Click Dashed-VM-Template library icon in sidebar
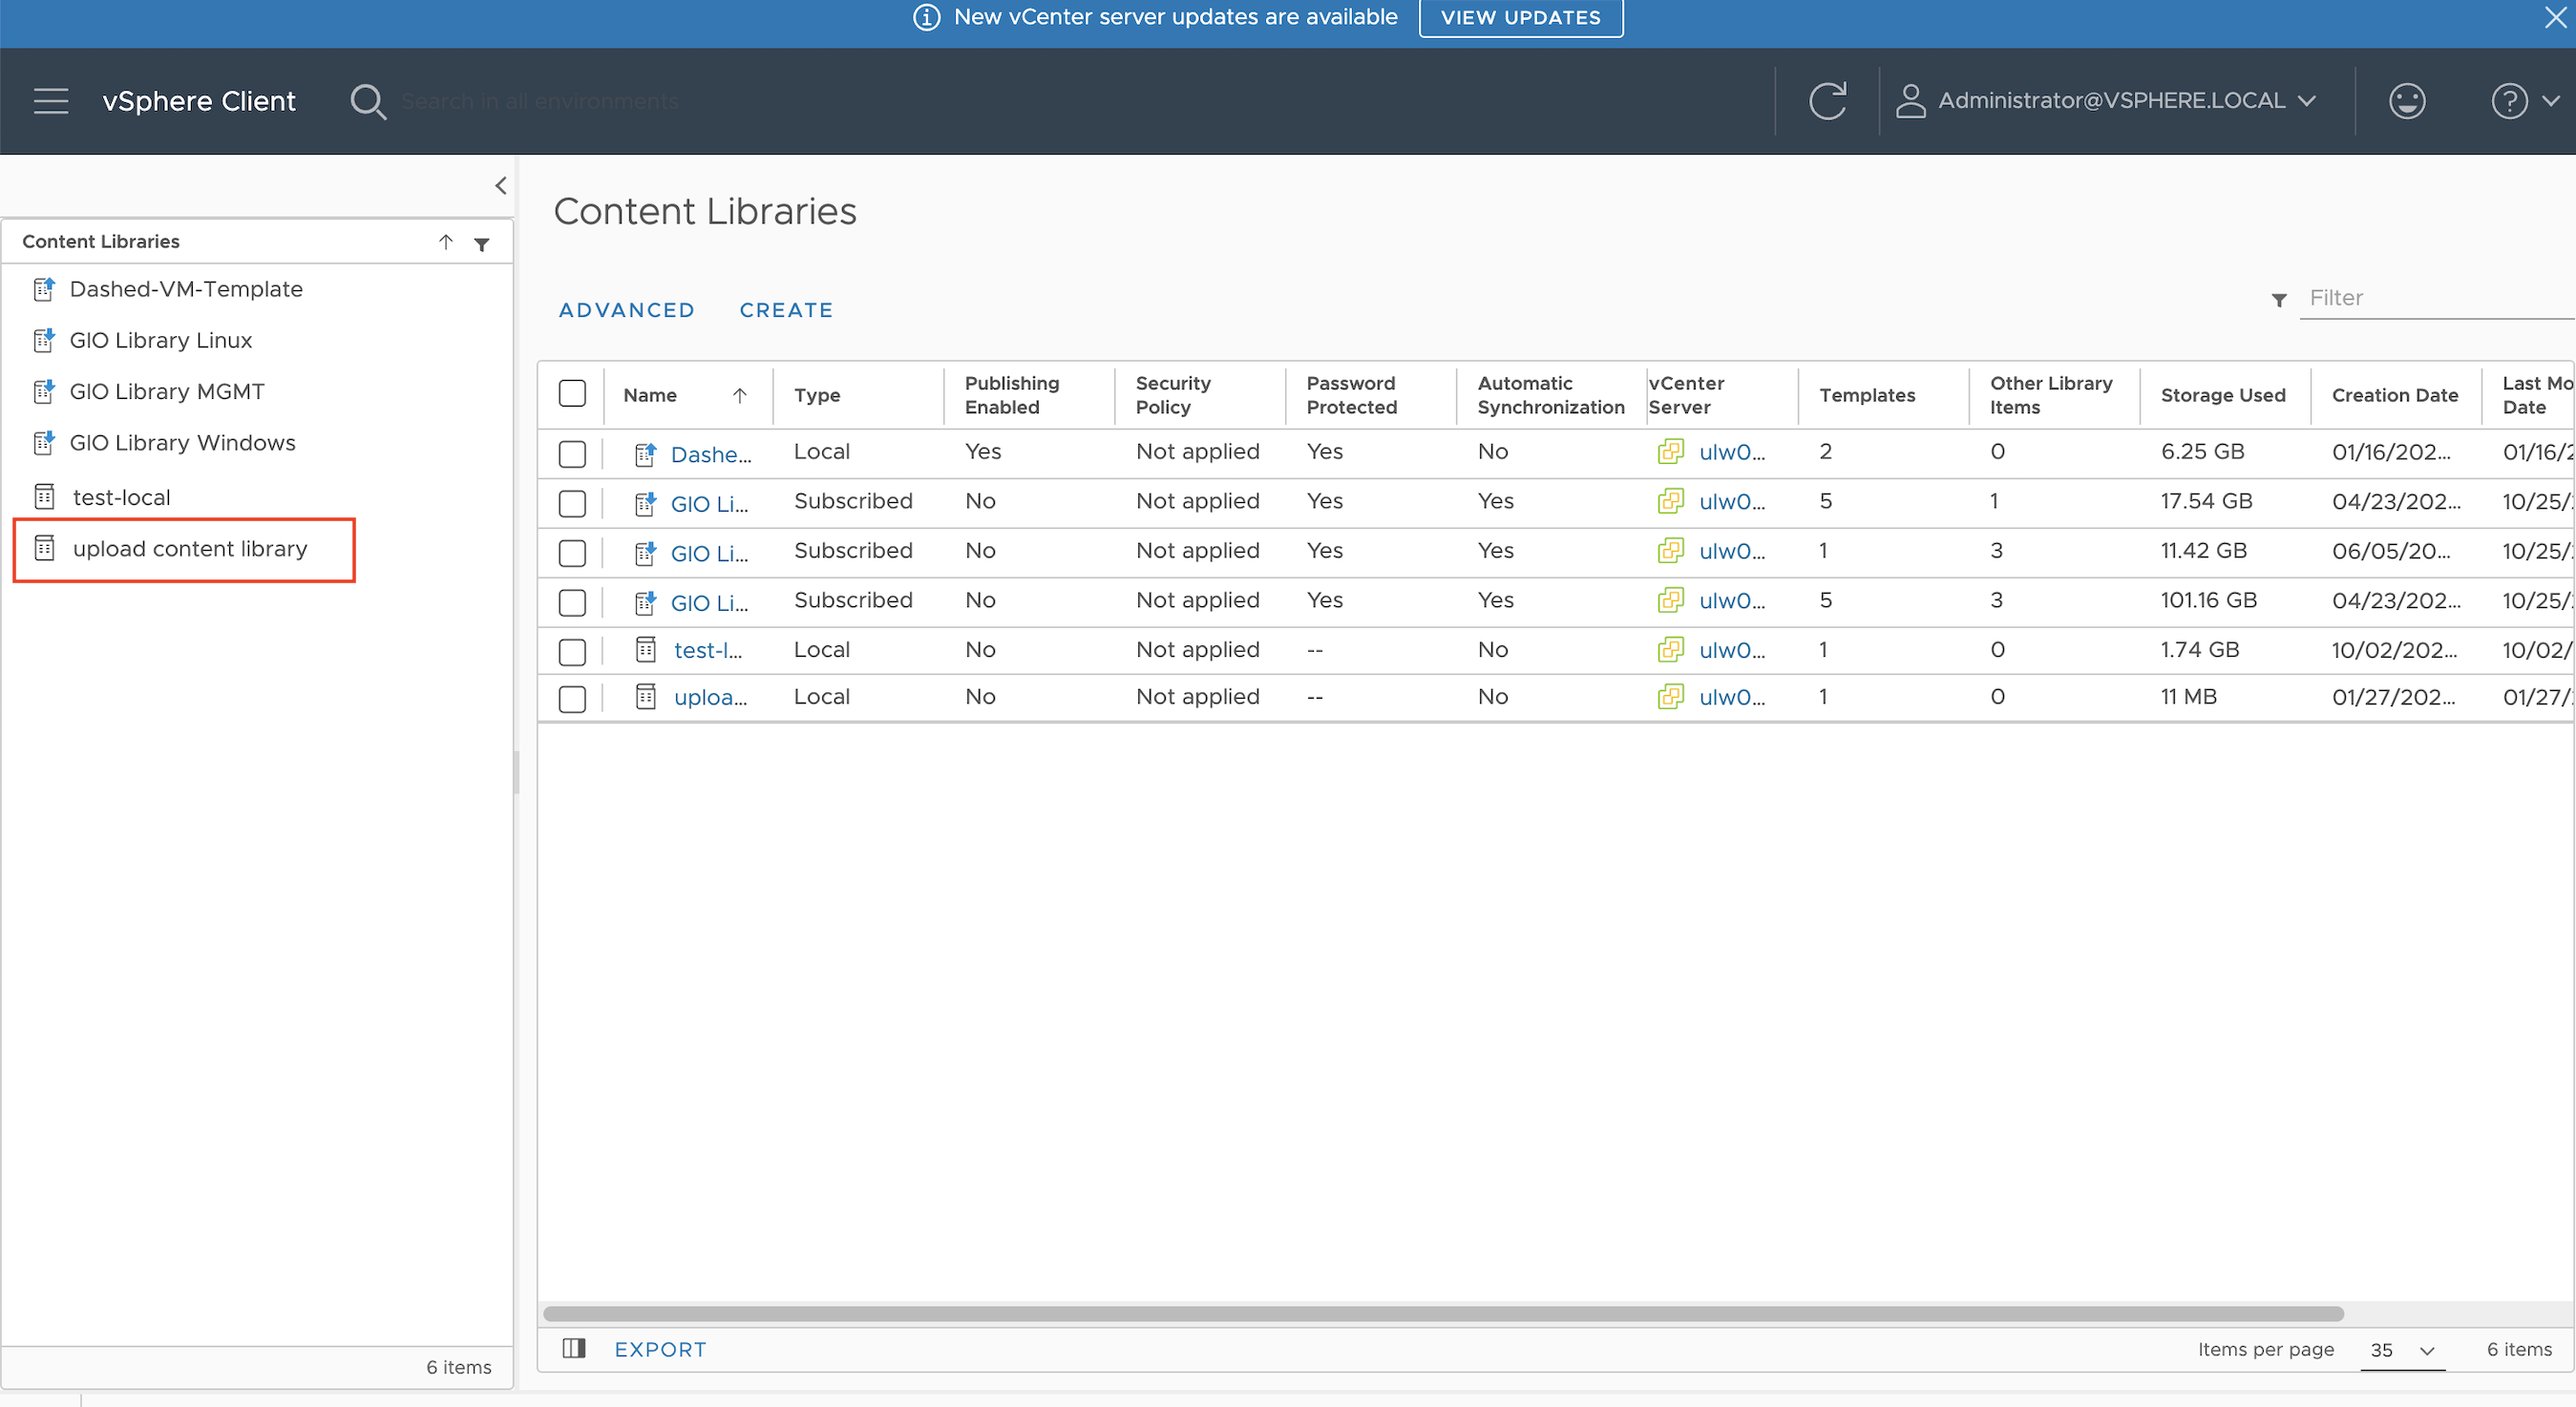This screenshot has height=1407, width=2576. coord(44,289)
